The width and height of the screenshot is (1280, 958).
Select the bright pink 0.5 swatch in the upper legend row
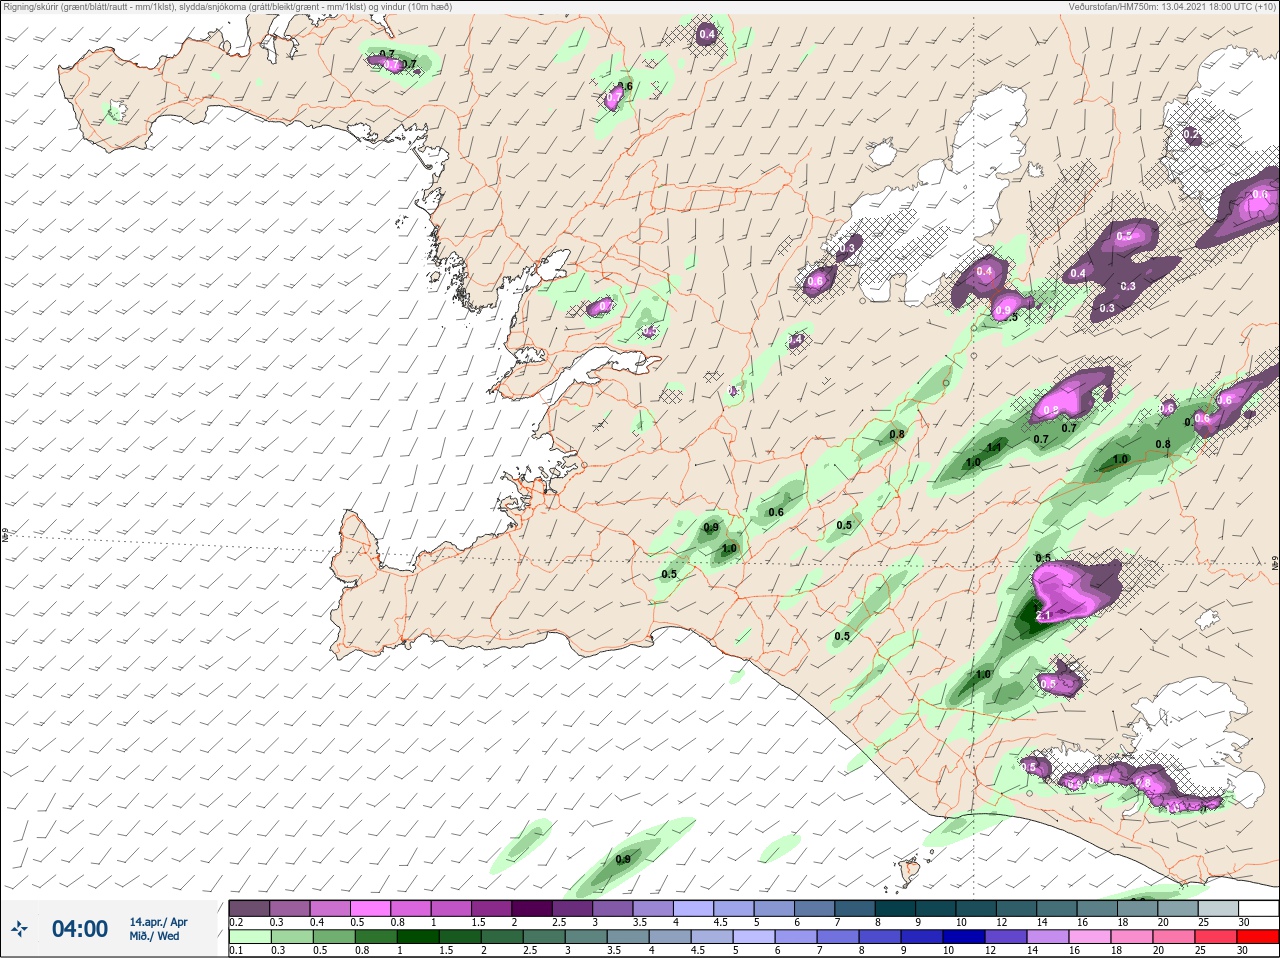(x=372, y=907)
